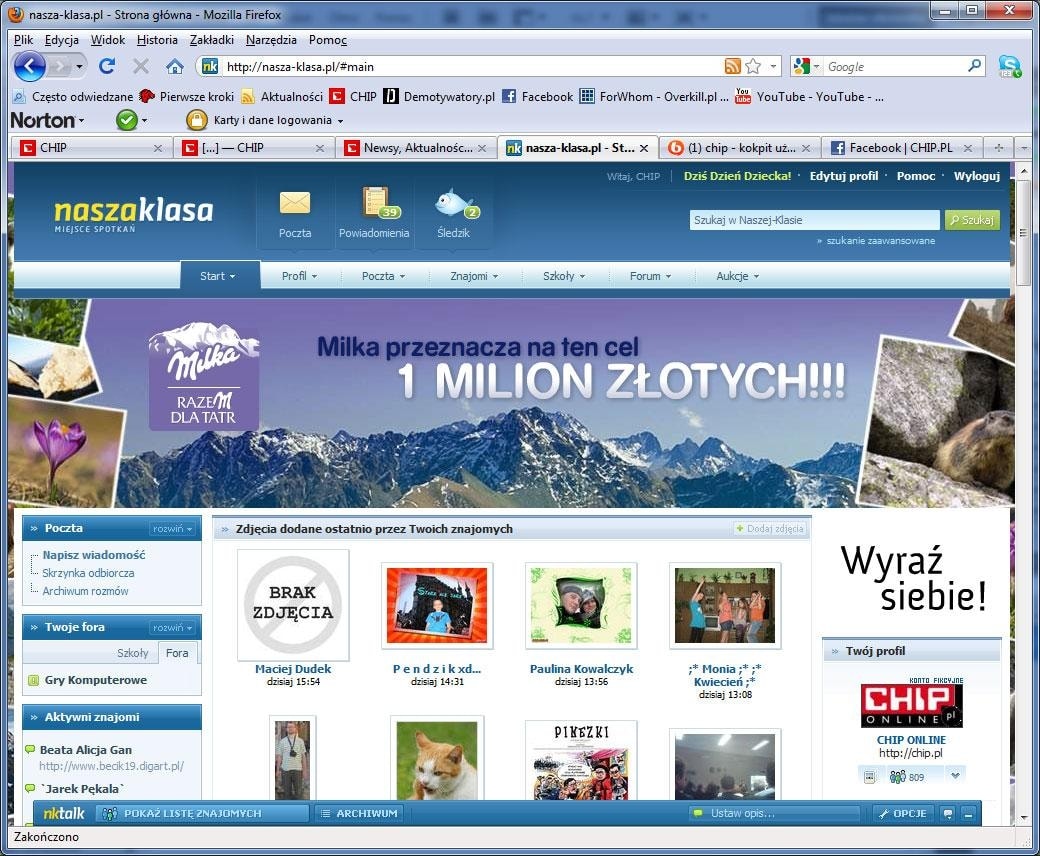
Task: Expand the Profil menu dropdown
Action: (x=299, y=276)
